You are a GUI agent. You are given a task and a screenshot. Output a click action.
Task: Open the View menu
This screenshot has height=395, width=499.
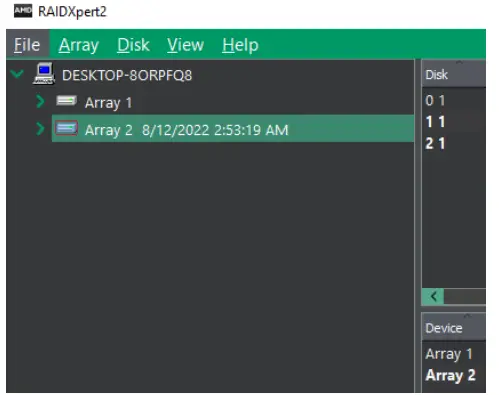185,45
